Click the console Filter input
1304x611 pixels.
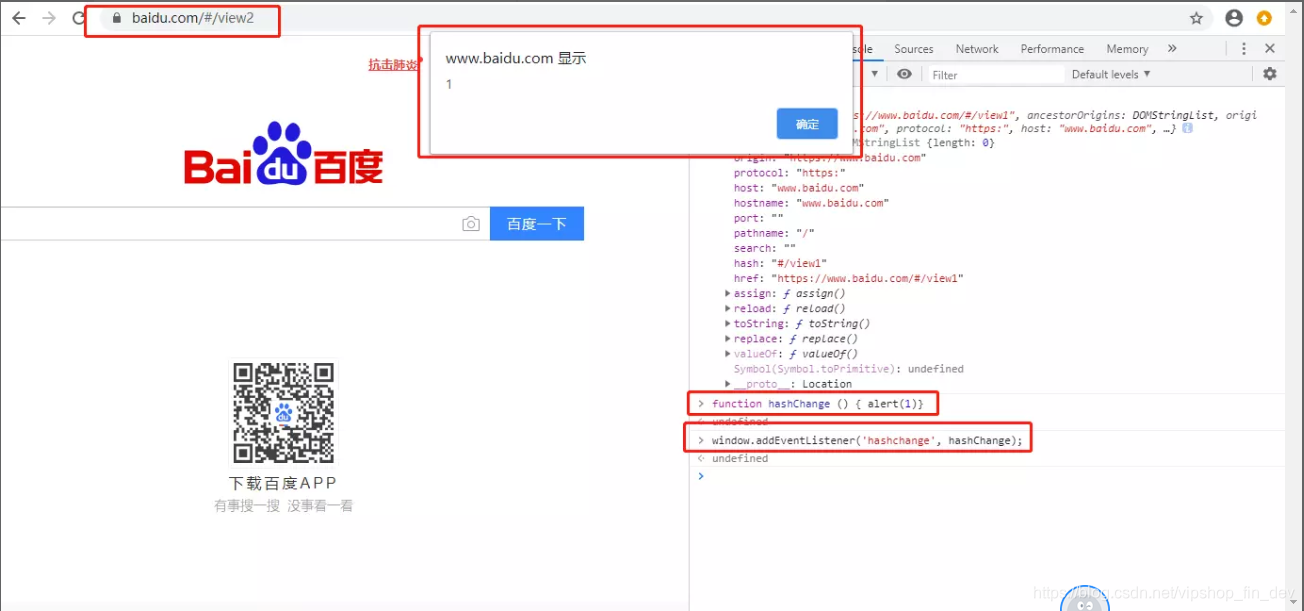[995, 74]
